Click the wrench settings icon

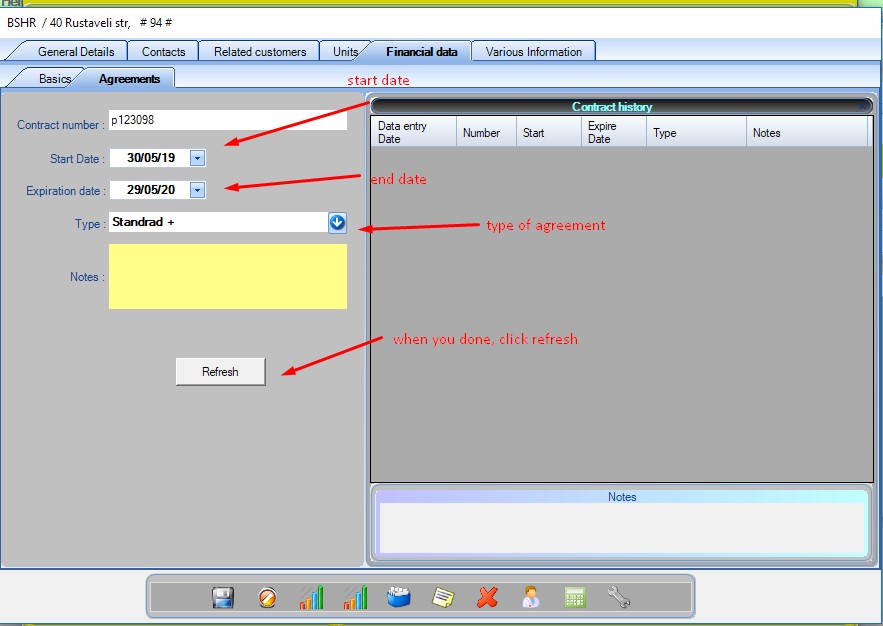coord(619,598)
